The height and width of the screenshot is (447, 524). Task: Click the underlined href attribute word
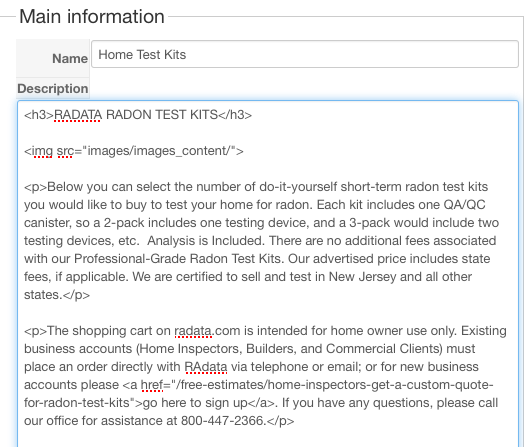(x=152, y=385)
